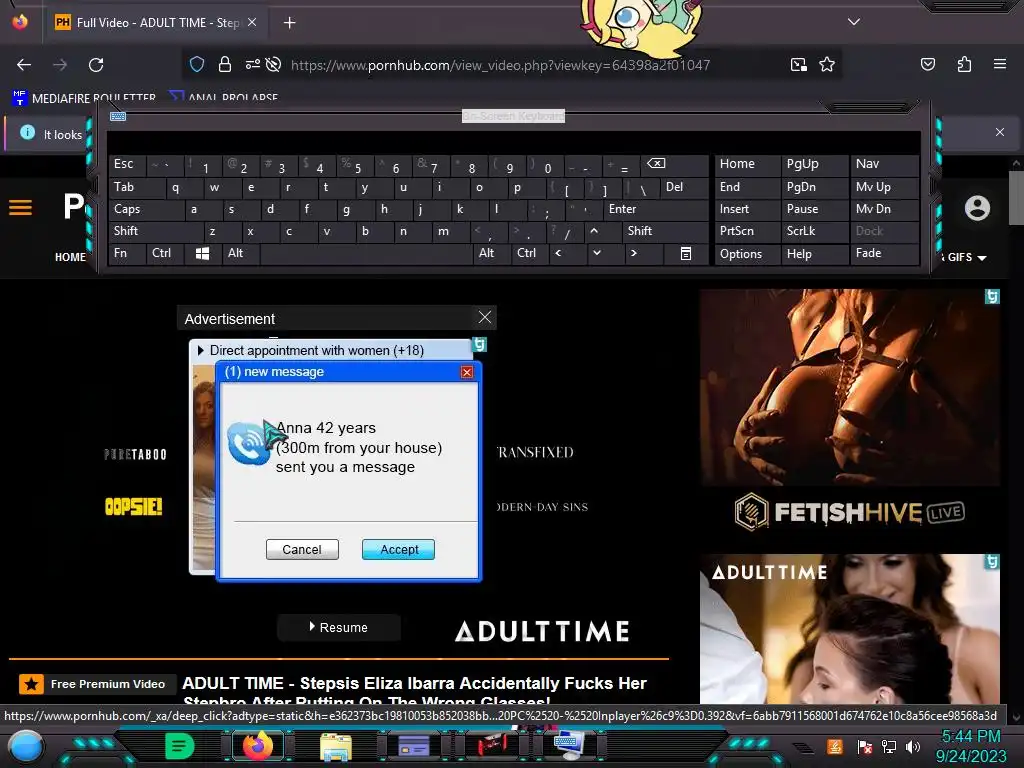This screenshot has height=768, width=1024.
Task: Toggle the Caps key on keyboard
Action: (x=146, y=209)
